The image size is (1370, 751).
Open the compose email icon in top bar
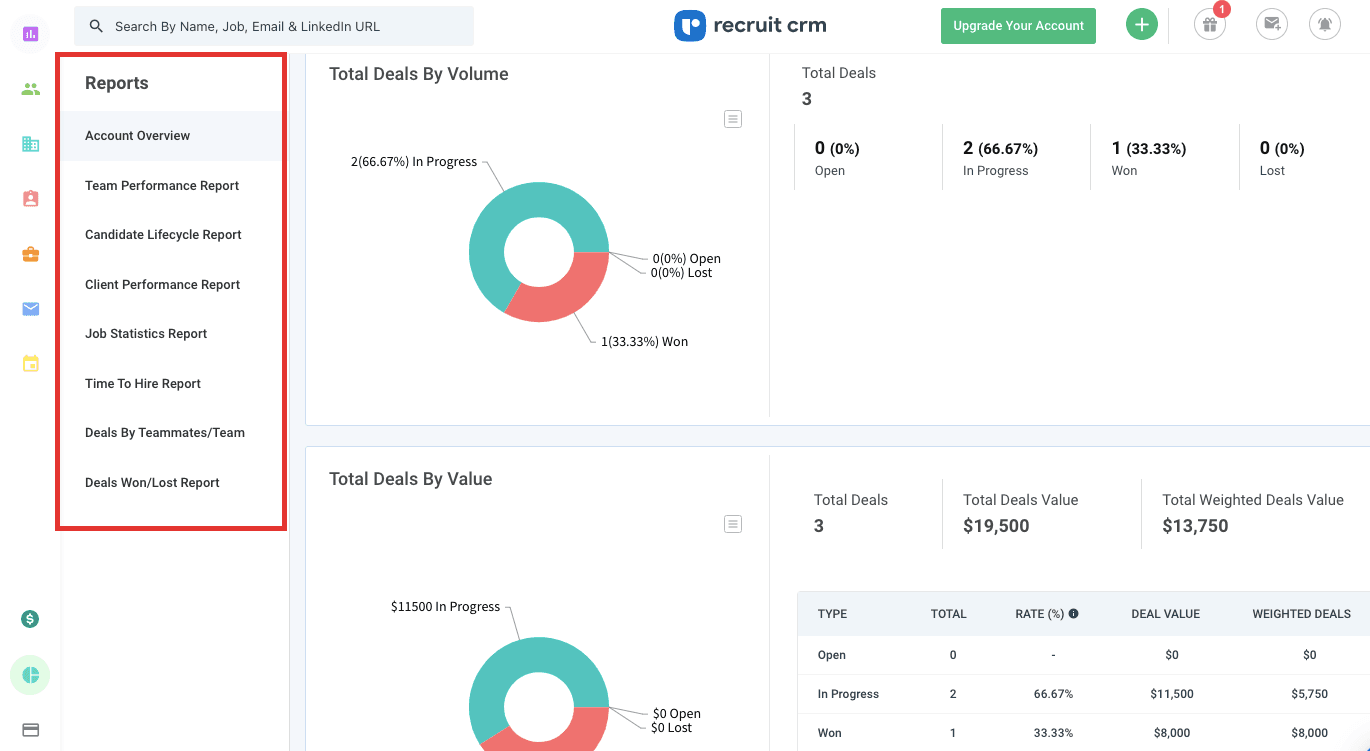coord(1271,23)
